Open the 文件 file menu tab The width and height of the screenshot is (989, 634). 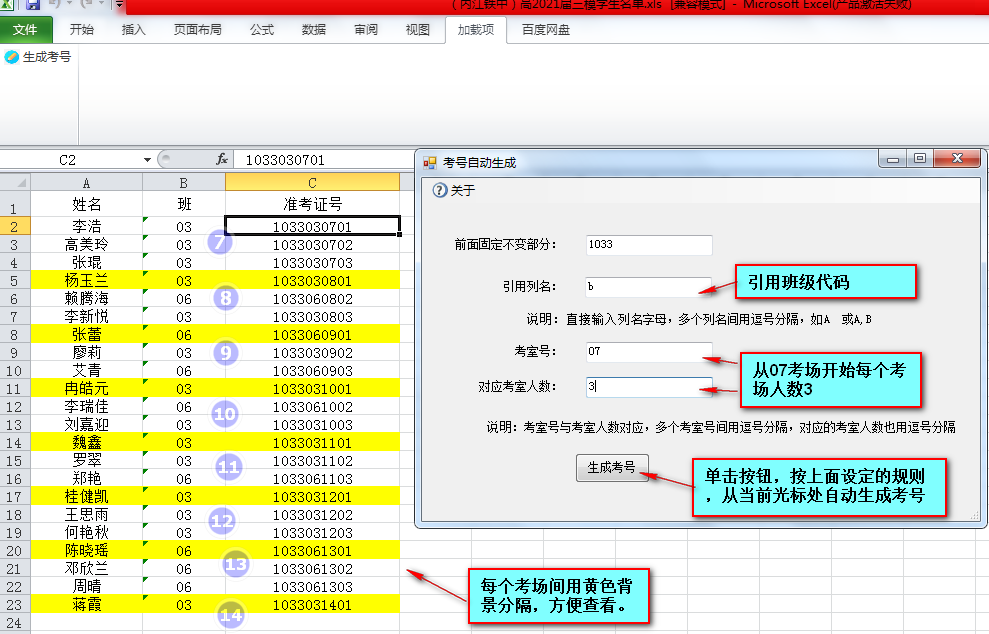coord(25,30)
